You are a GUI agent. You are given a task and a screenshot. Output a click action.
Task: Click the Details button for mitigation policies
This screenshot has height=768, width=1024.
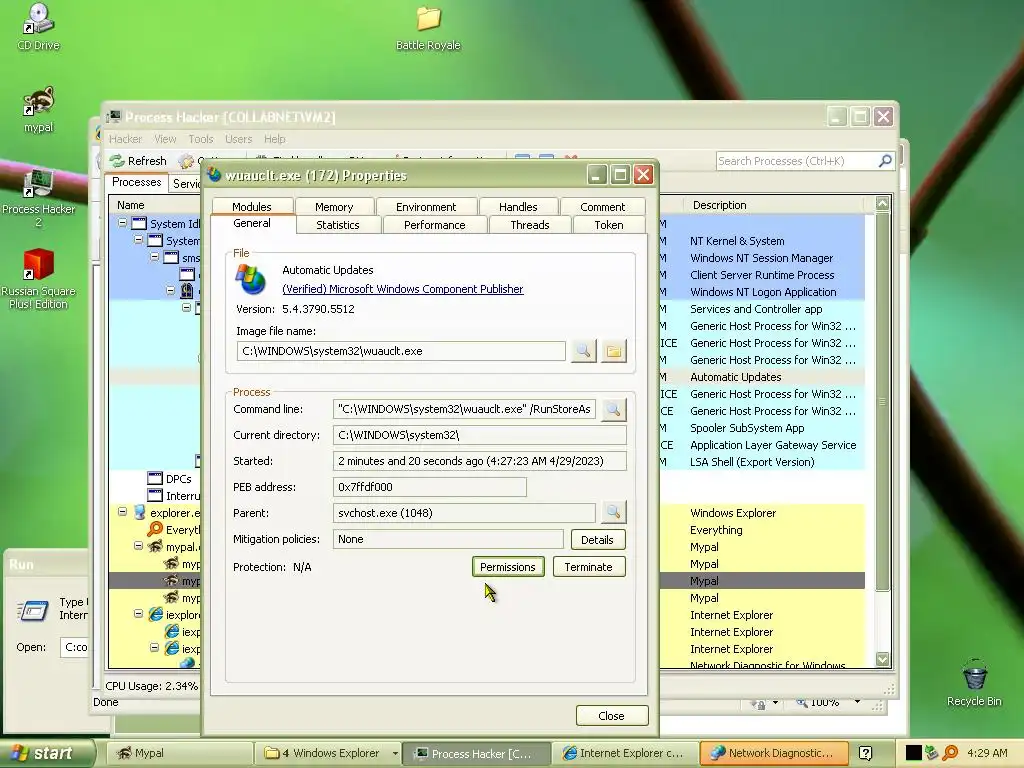598,539
